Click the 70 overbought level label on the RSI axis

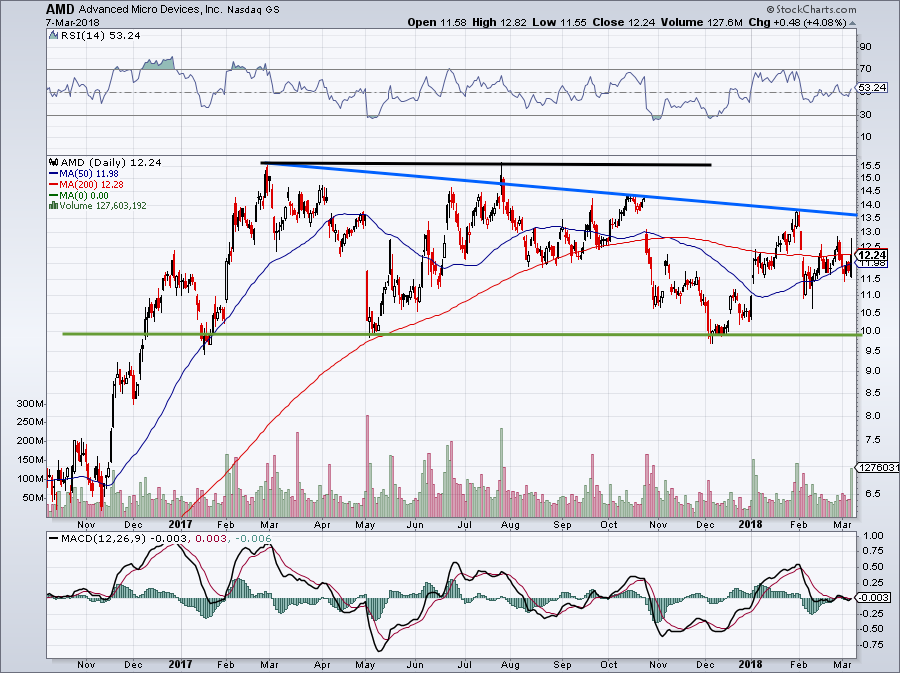(x=865, y=69)
